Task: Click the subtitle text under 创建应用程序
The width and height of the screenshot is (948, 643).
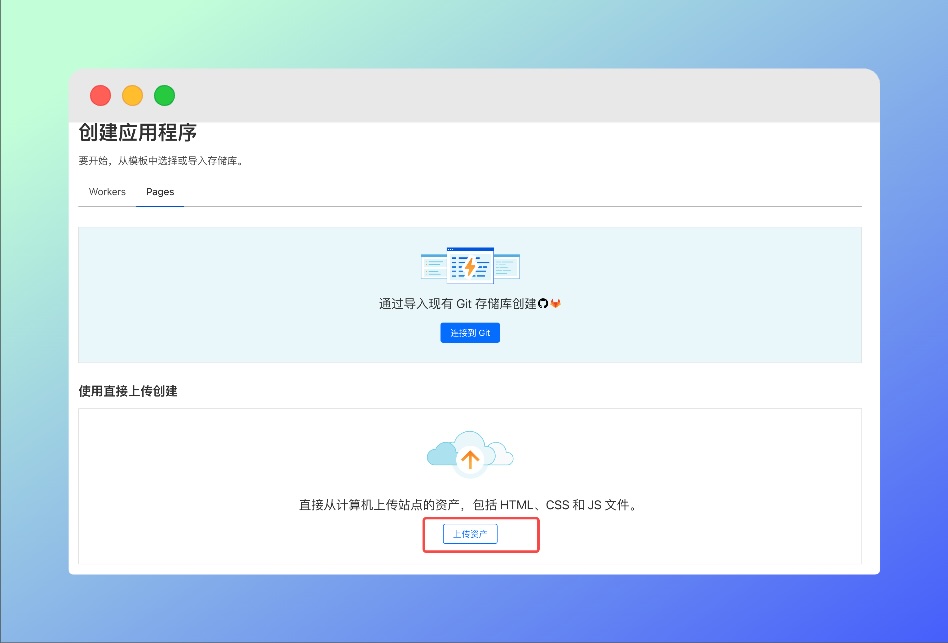Action: pyautogui.click(x=161, y=161)
